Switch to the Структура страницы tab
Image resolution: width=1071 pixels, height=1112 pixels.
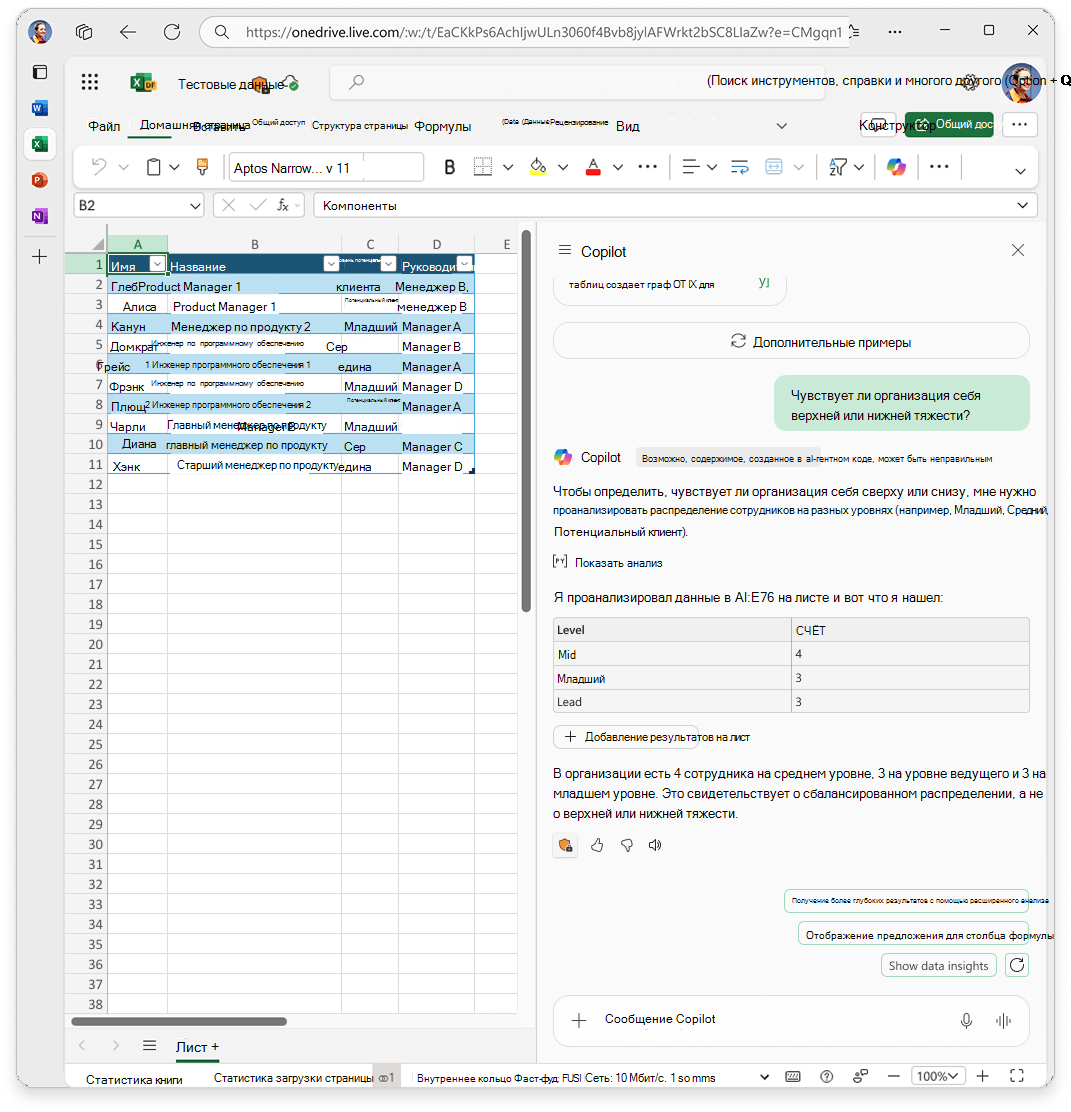coord(360,126)
